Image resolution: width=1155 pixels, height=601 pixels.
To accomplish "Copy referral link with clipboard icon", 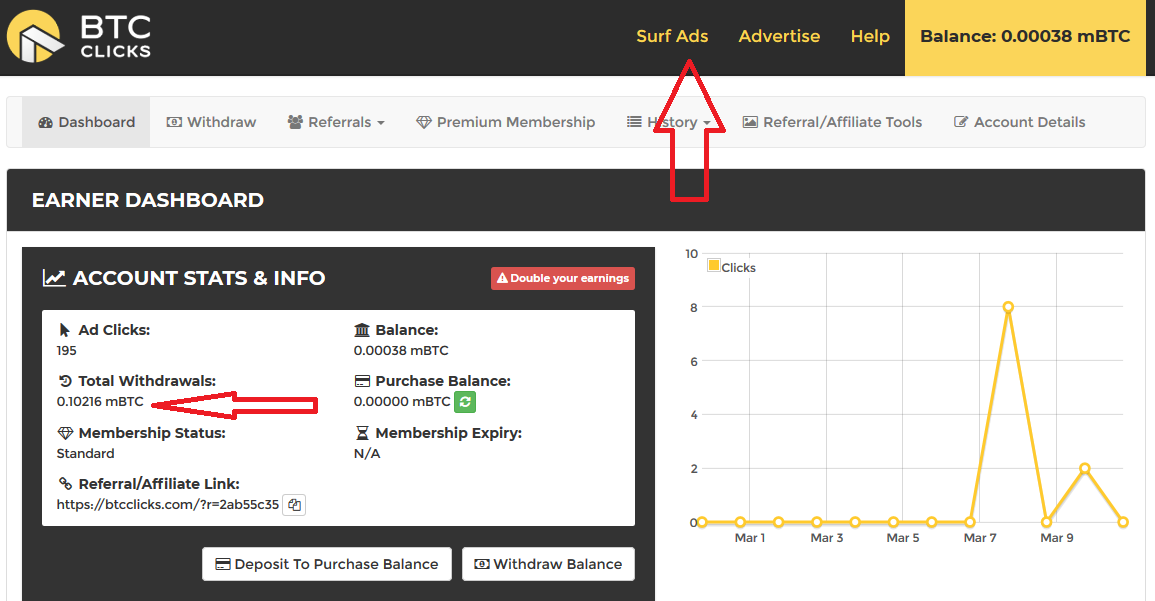I will pyautogui.click(x=294, y=505).
